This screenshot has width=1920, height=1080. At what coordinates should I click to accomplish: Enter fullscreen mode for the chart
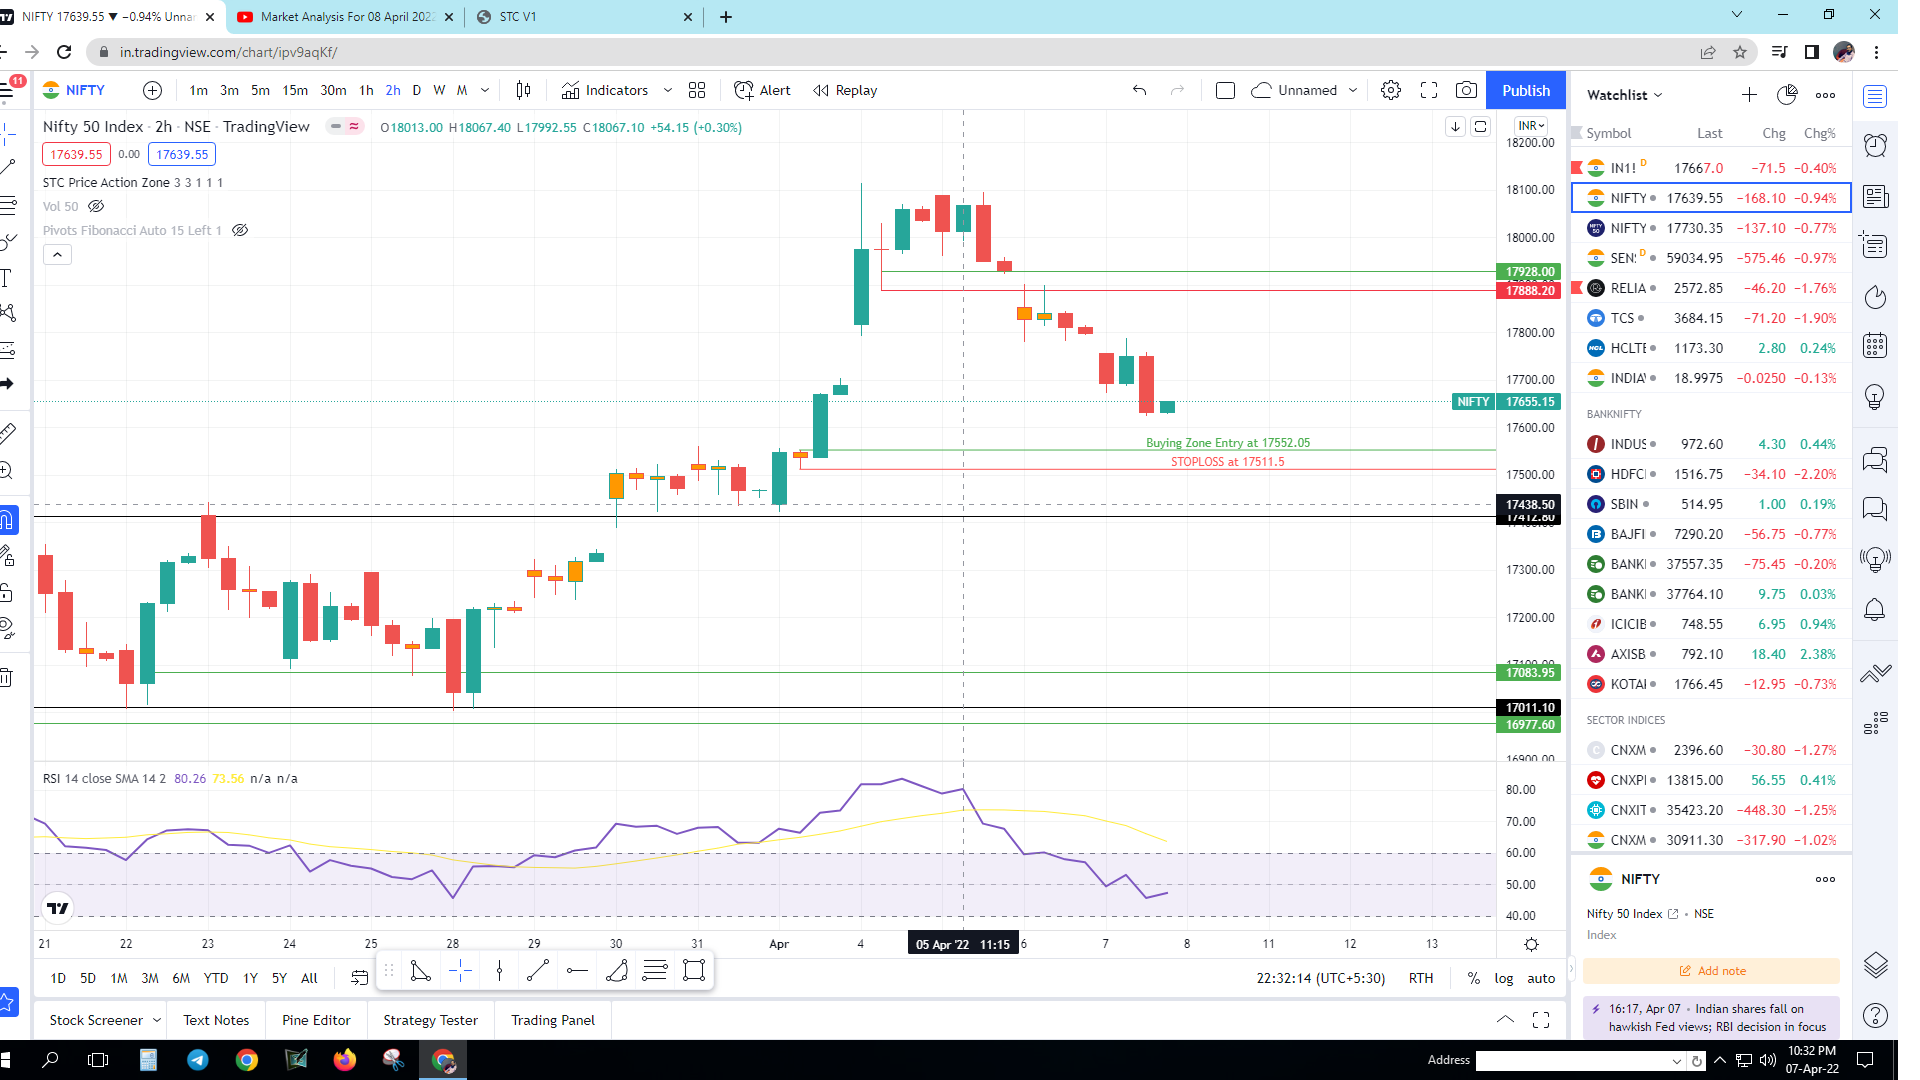tap(1429, 90)
